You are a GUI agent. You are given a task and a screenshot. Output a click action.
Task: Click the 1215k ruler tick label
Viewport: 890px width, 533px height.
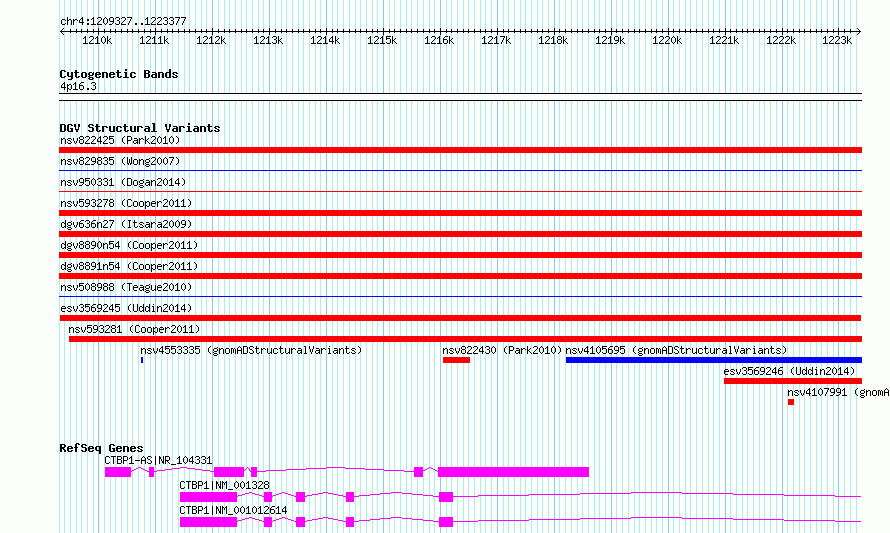point(382,40)
